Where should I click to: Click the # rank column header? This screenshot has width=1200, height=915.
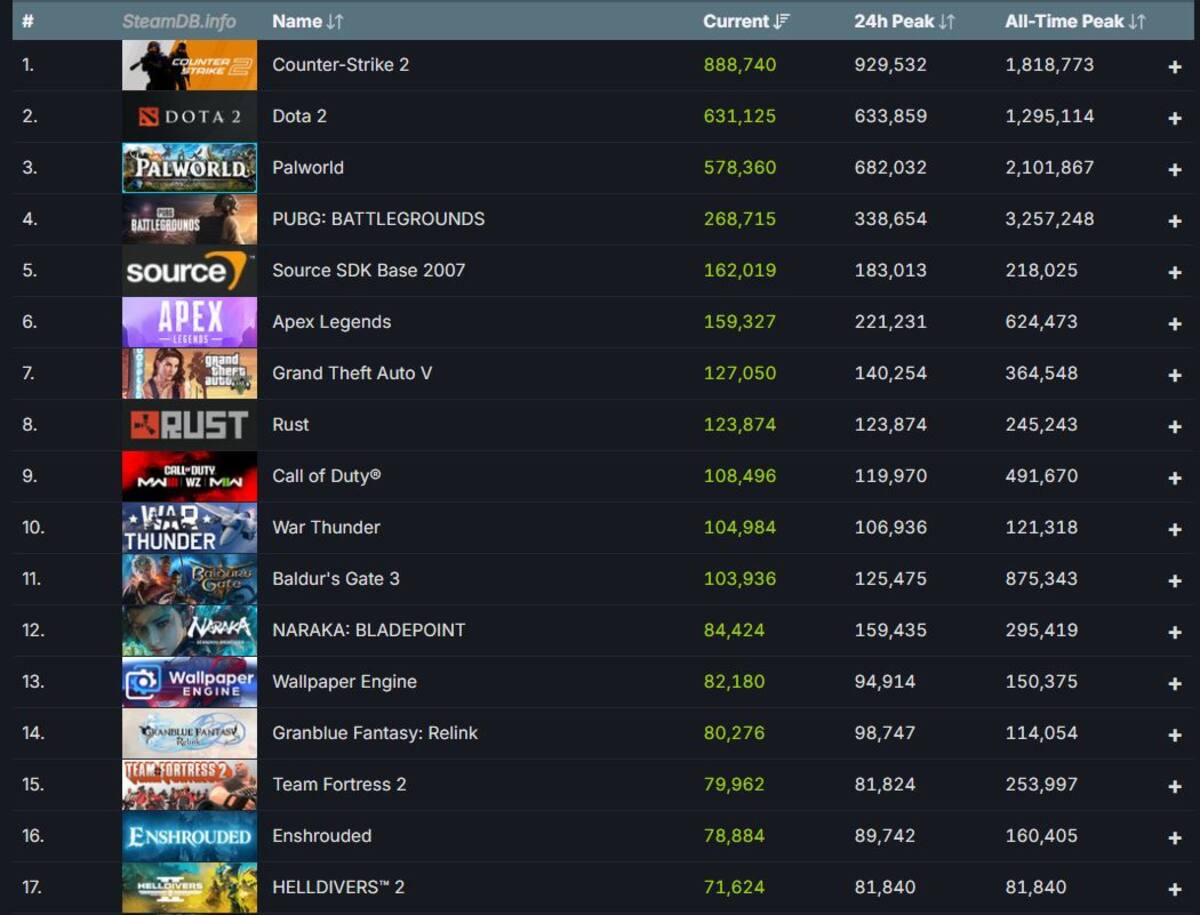[x=28, y=21]
